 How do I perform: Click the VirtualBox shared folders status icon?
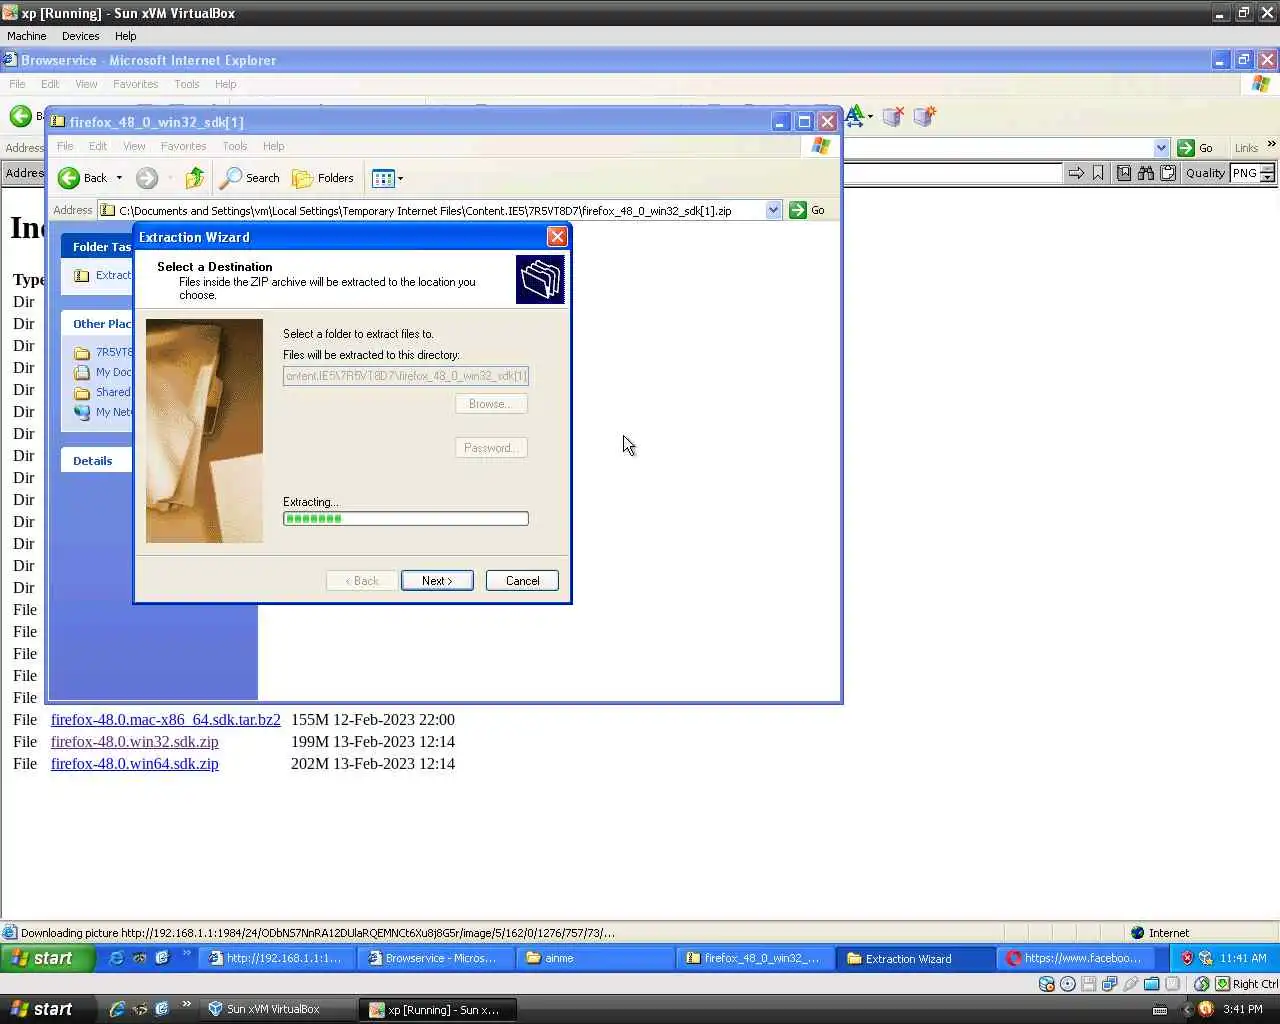(x=1152, y=984)
